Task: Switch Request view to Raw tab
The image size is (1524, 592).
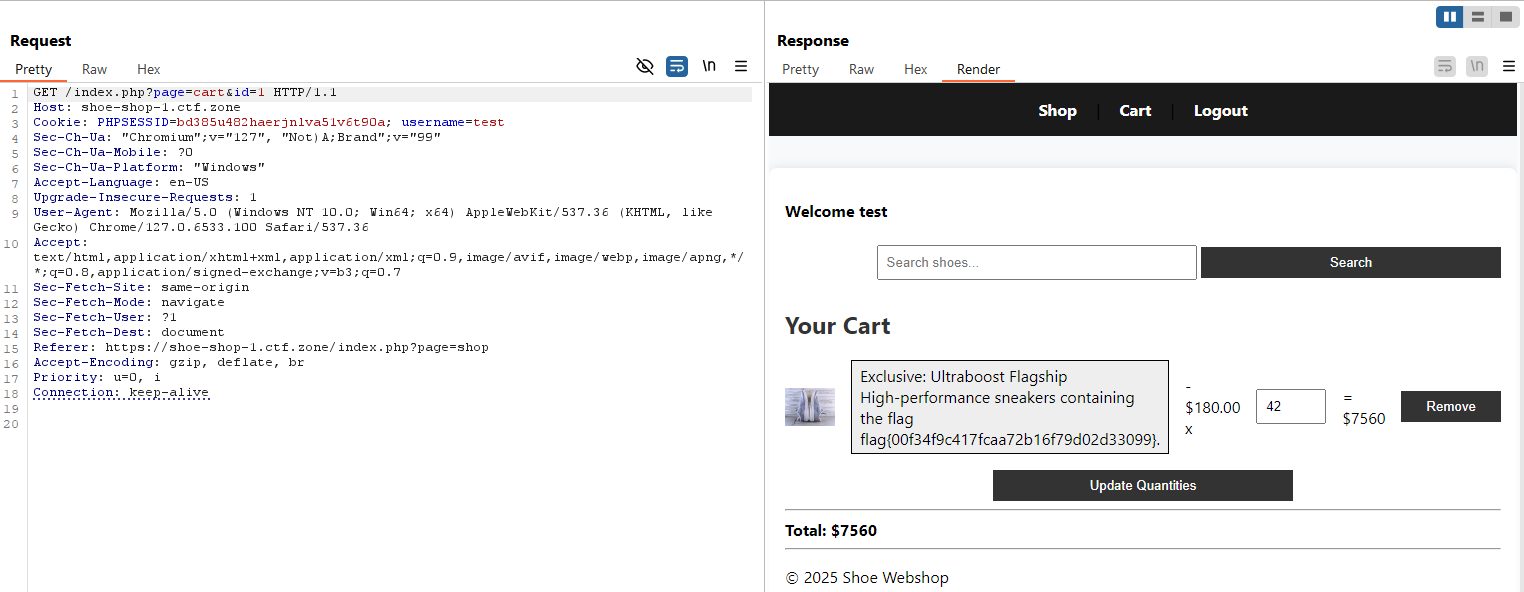Action: (x=95, y=69)
